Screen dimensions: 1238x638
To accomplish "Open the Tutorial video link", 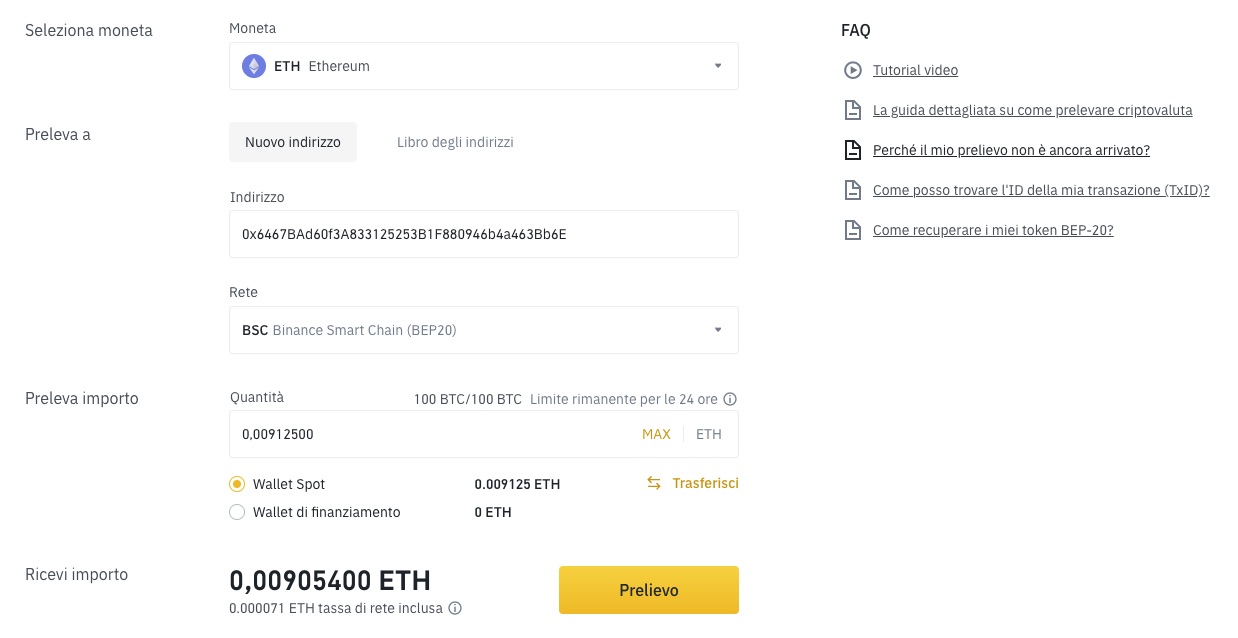I will (x=915, y=70).
